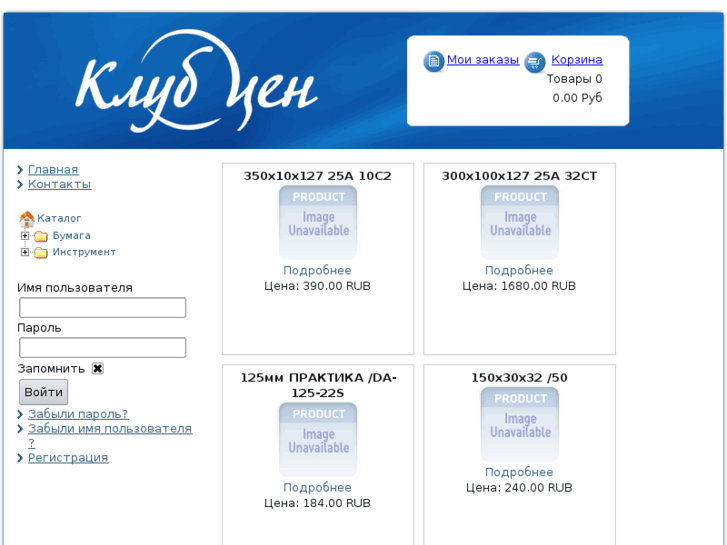The width and height of the screenshot is (727, 545).
Task: Toggle the Запомнить checkbox
Action: click(97, 368)
